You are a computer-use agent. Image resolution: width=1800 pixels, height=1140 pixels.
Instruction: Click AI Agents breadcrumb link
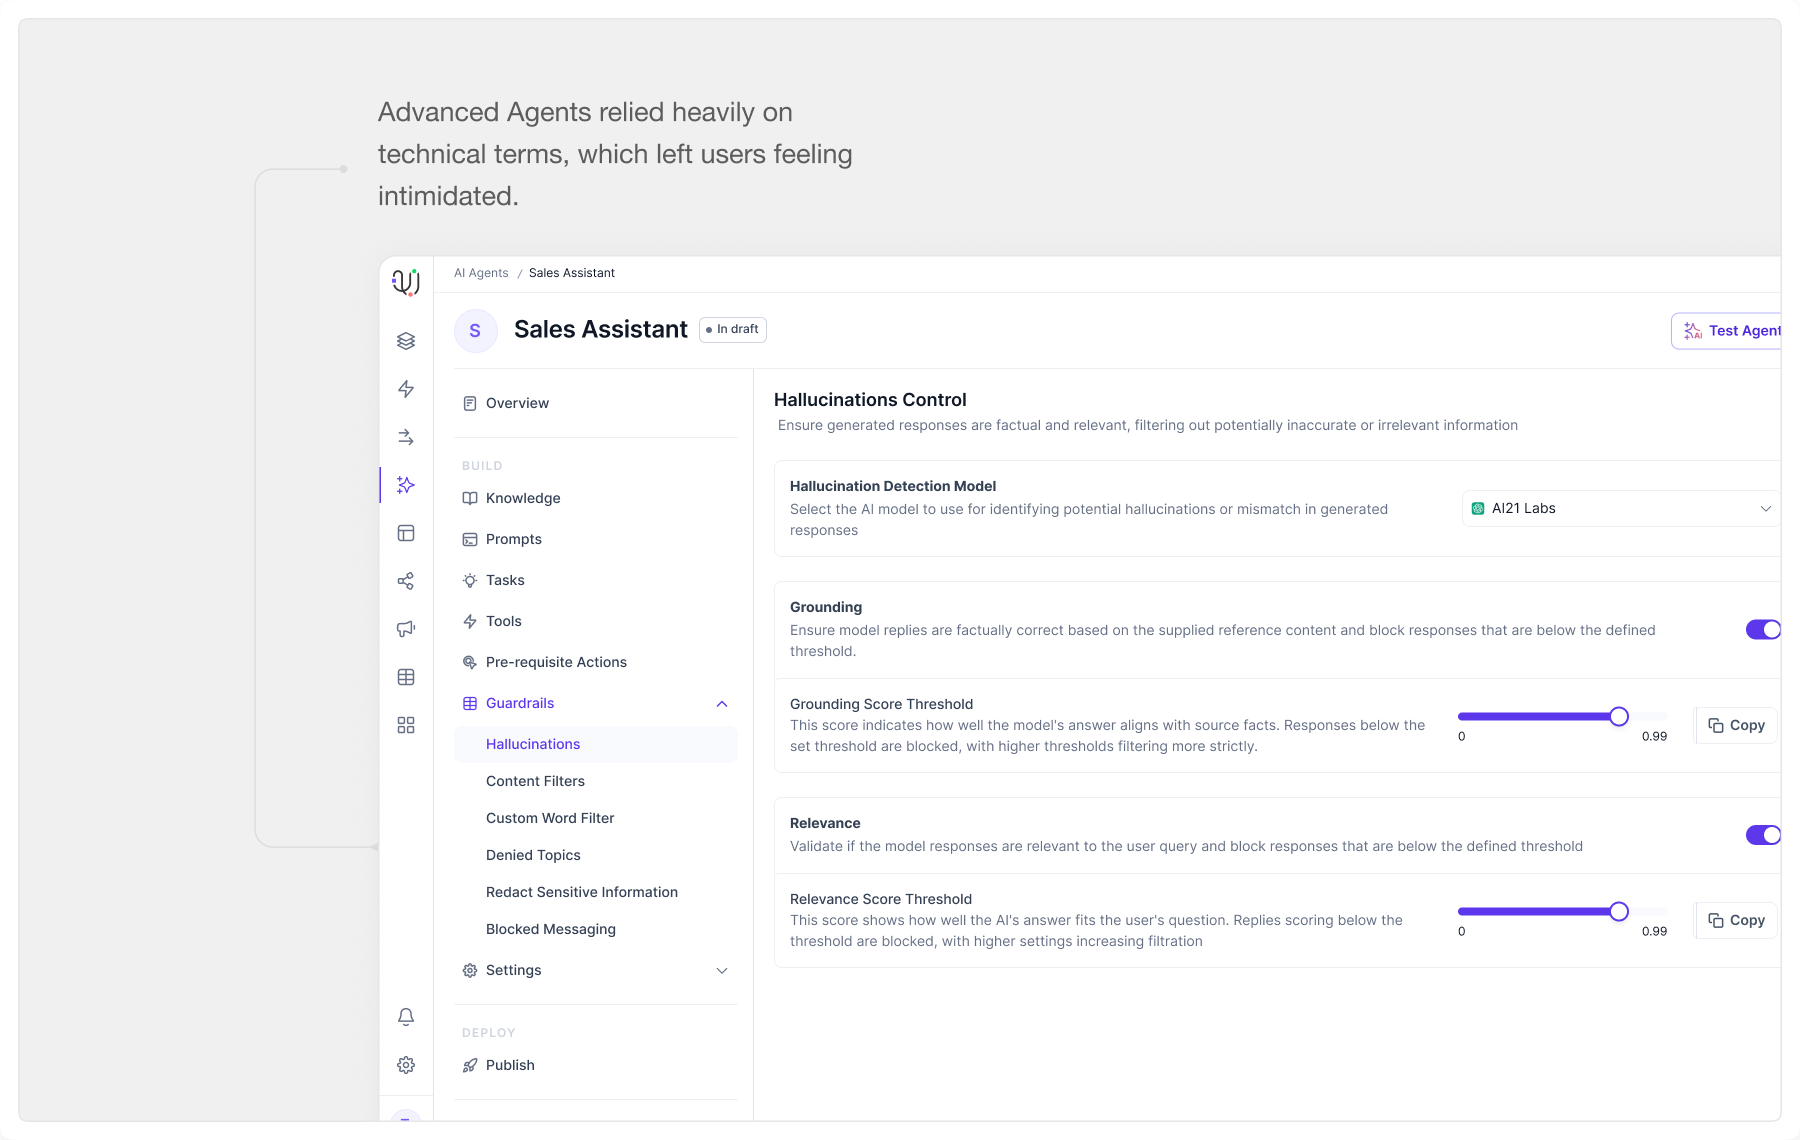pyautogui.click(x=481, y=273)
